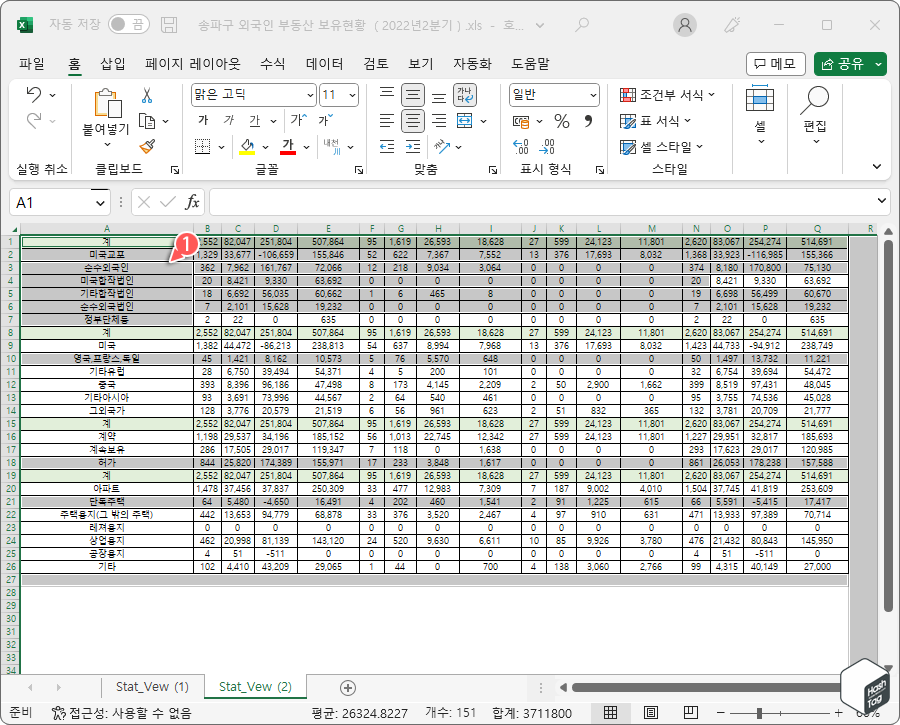Switch to the 삽입 tab
The width and height of the screenshot is (900, 725).
112,64
